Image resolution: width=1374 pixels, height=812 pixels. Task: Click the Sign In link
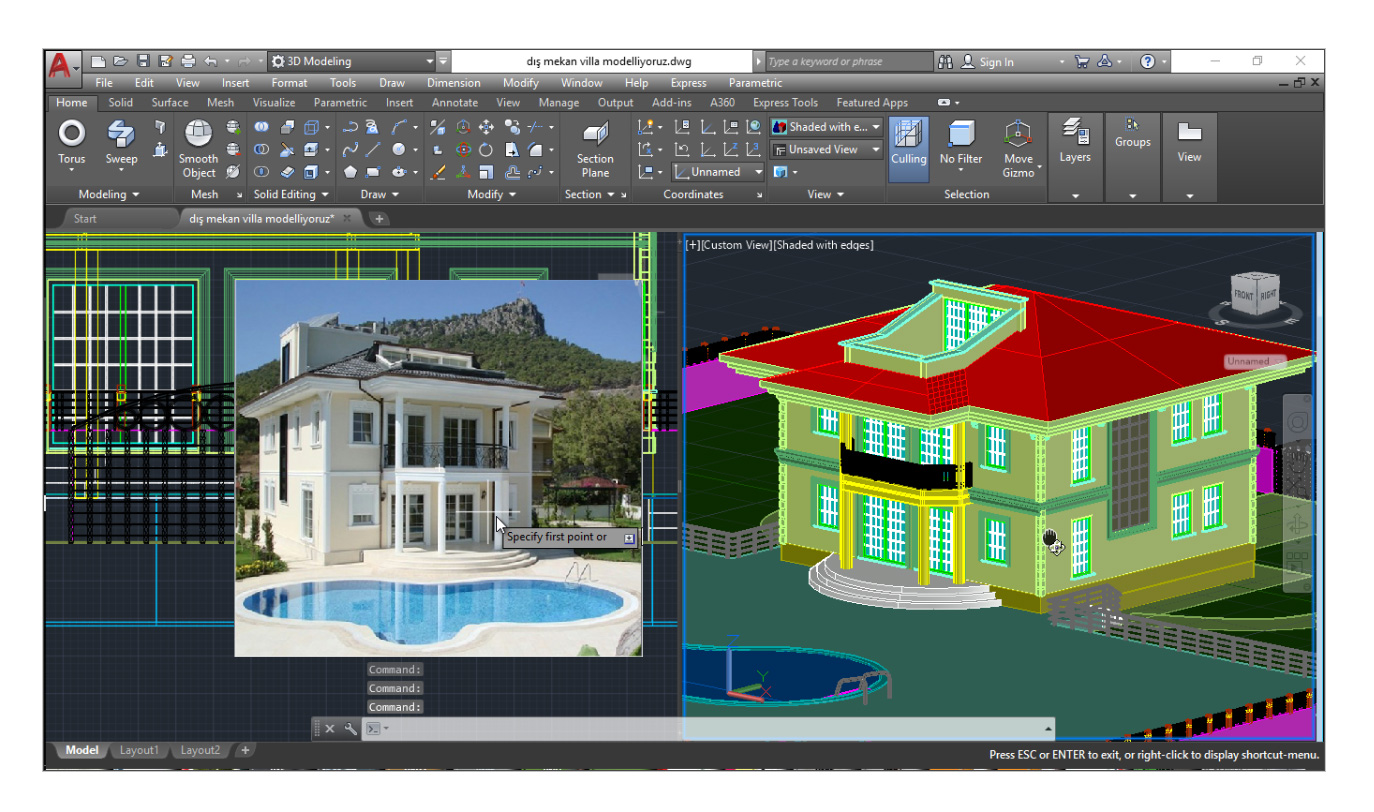tap(996, 61)
